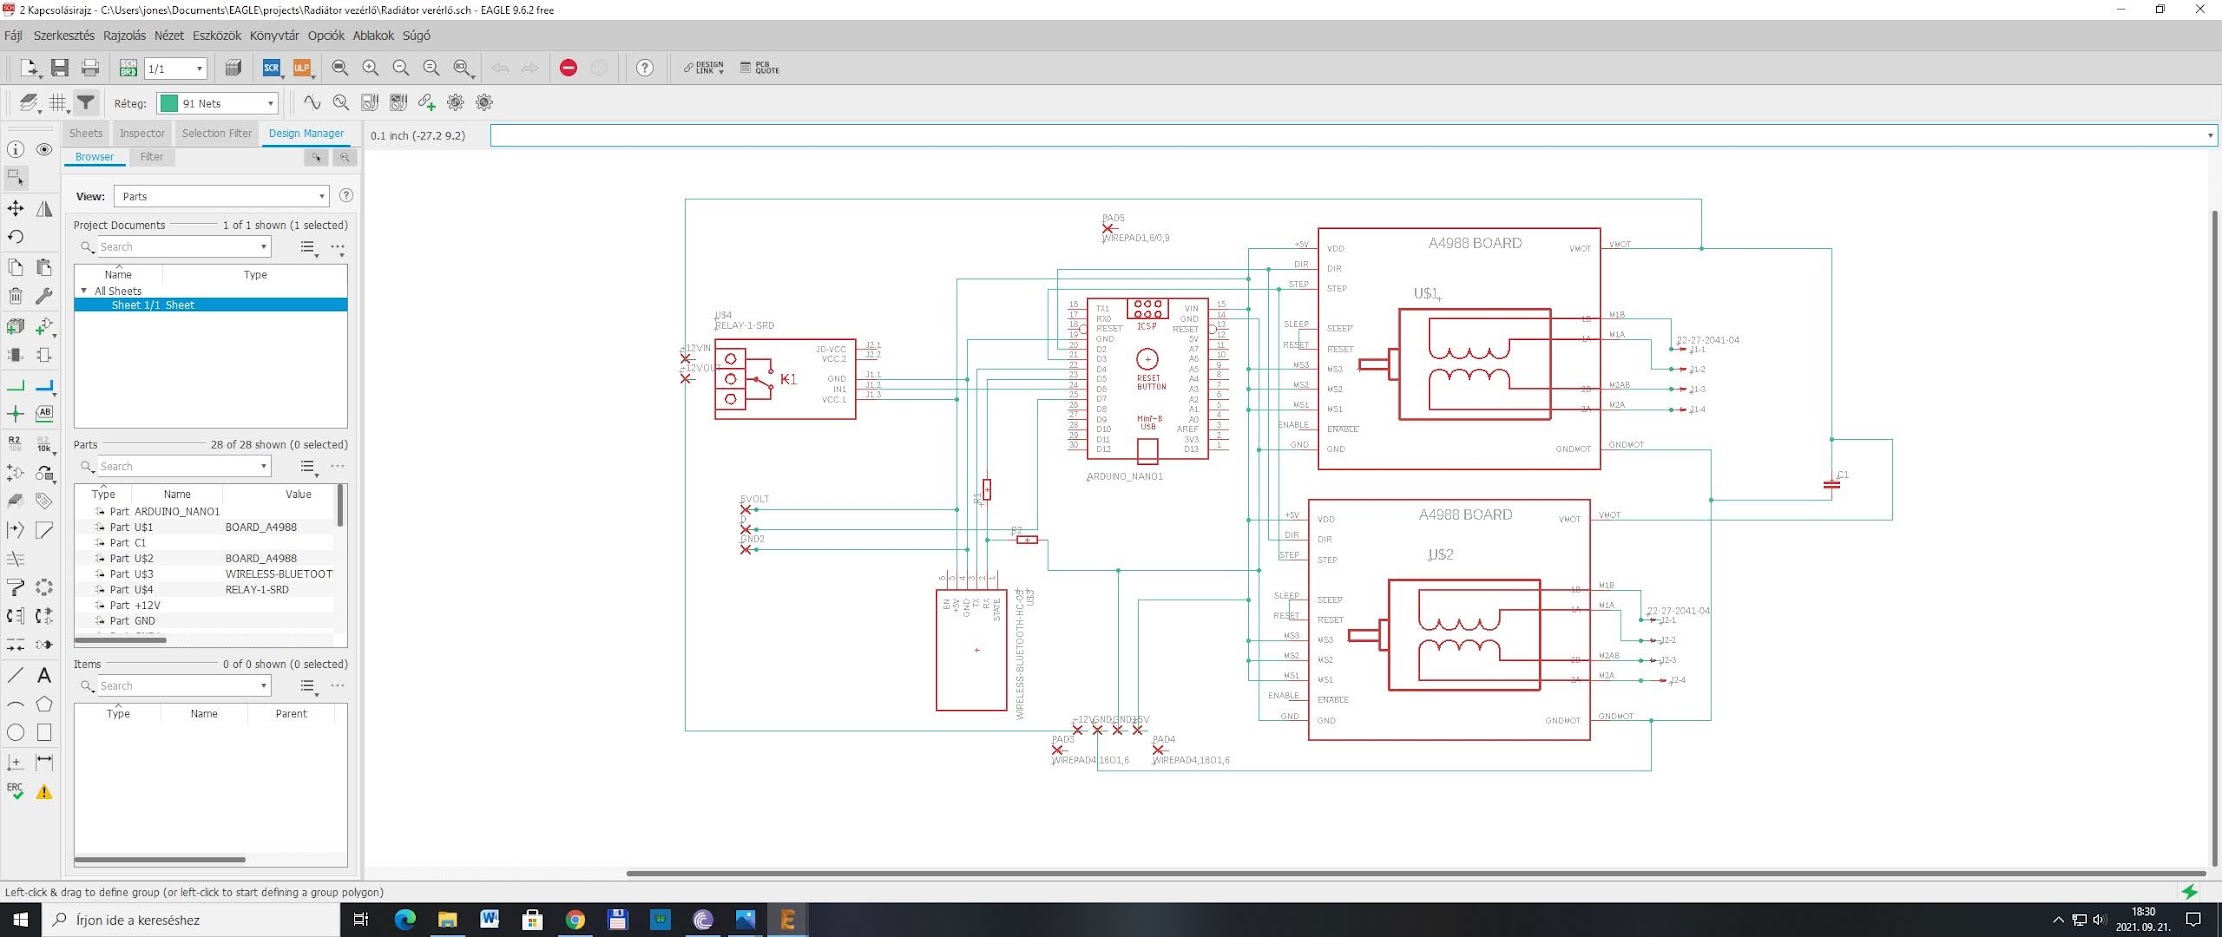This screenshot has height=937, width=2222.
Task: Open the CAM/manufacturing icon in the toolbar
Action: click(x=233, y=68)
